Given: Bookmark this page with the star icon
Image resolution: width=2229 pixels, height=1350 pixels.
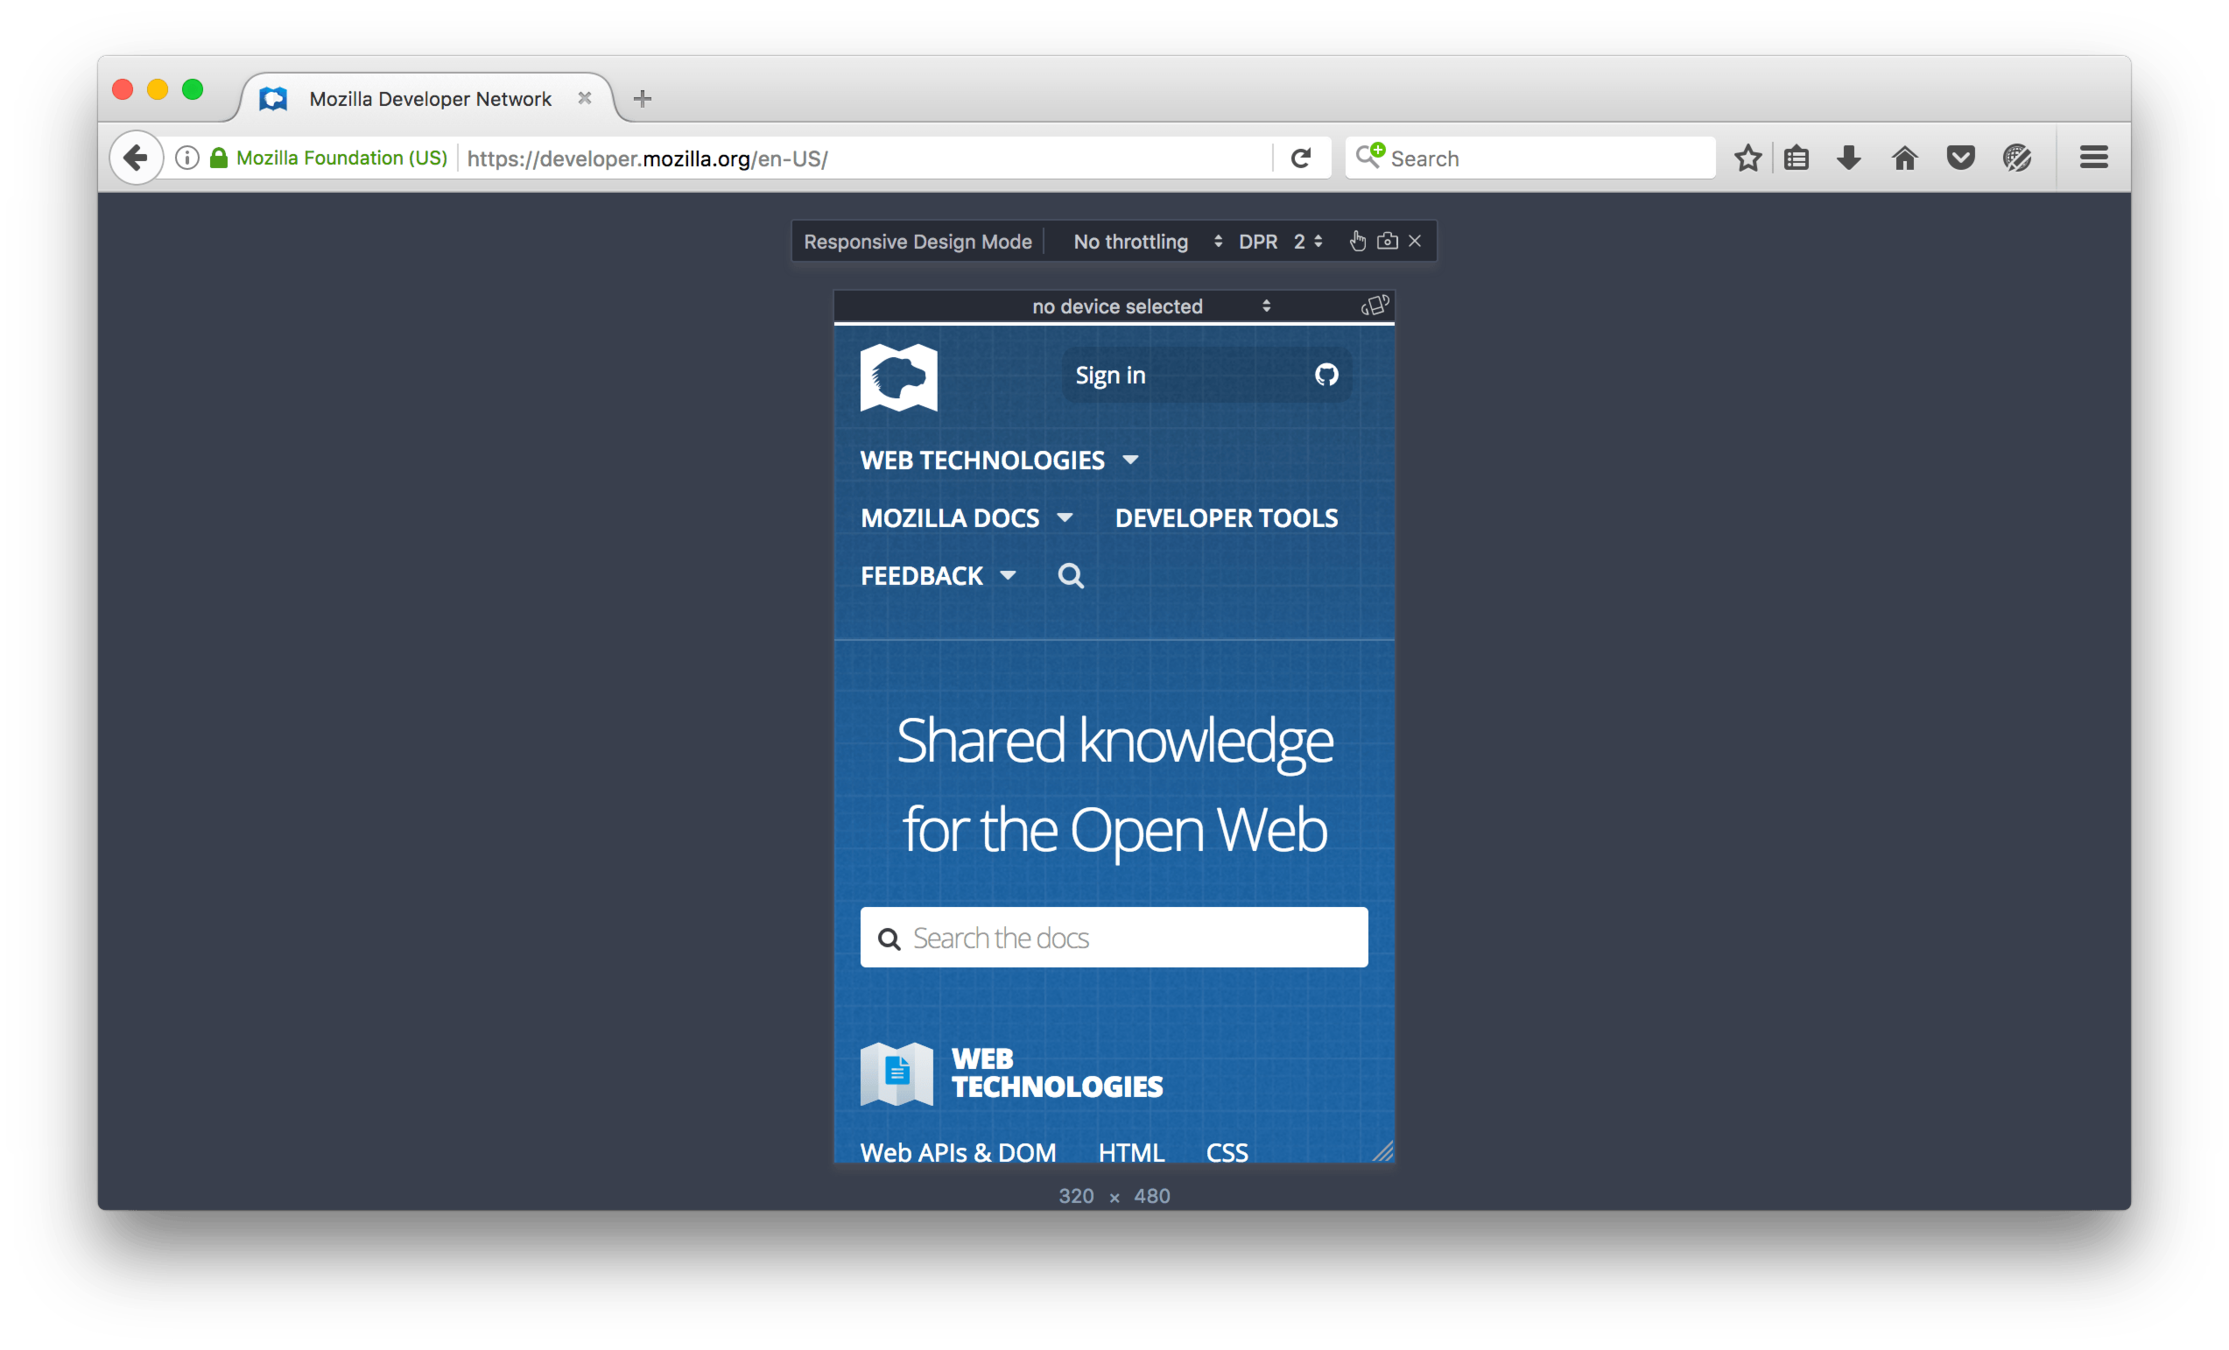Looking at the screenshot, I should [x=1747, y=158].
